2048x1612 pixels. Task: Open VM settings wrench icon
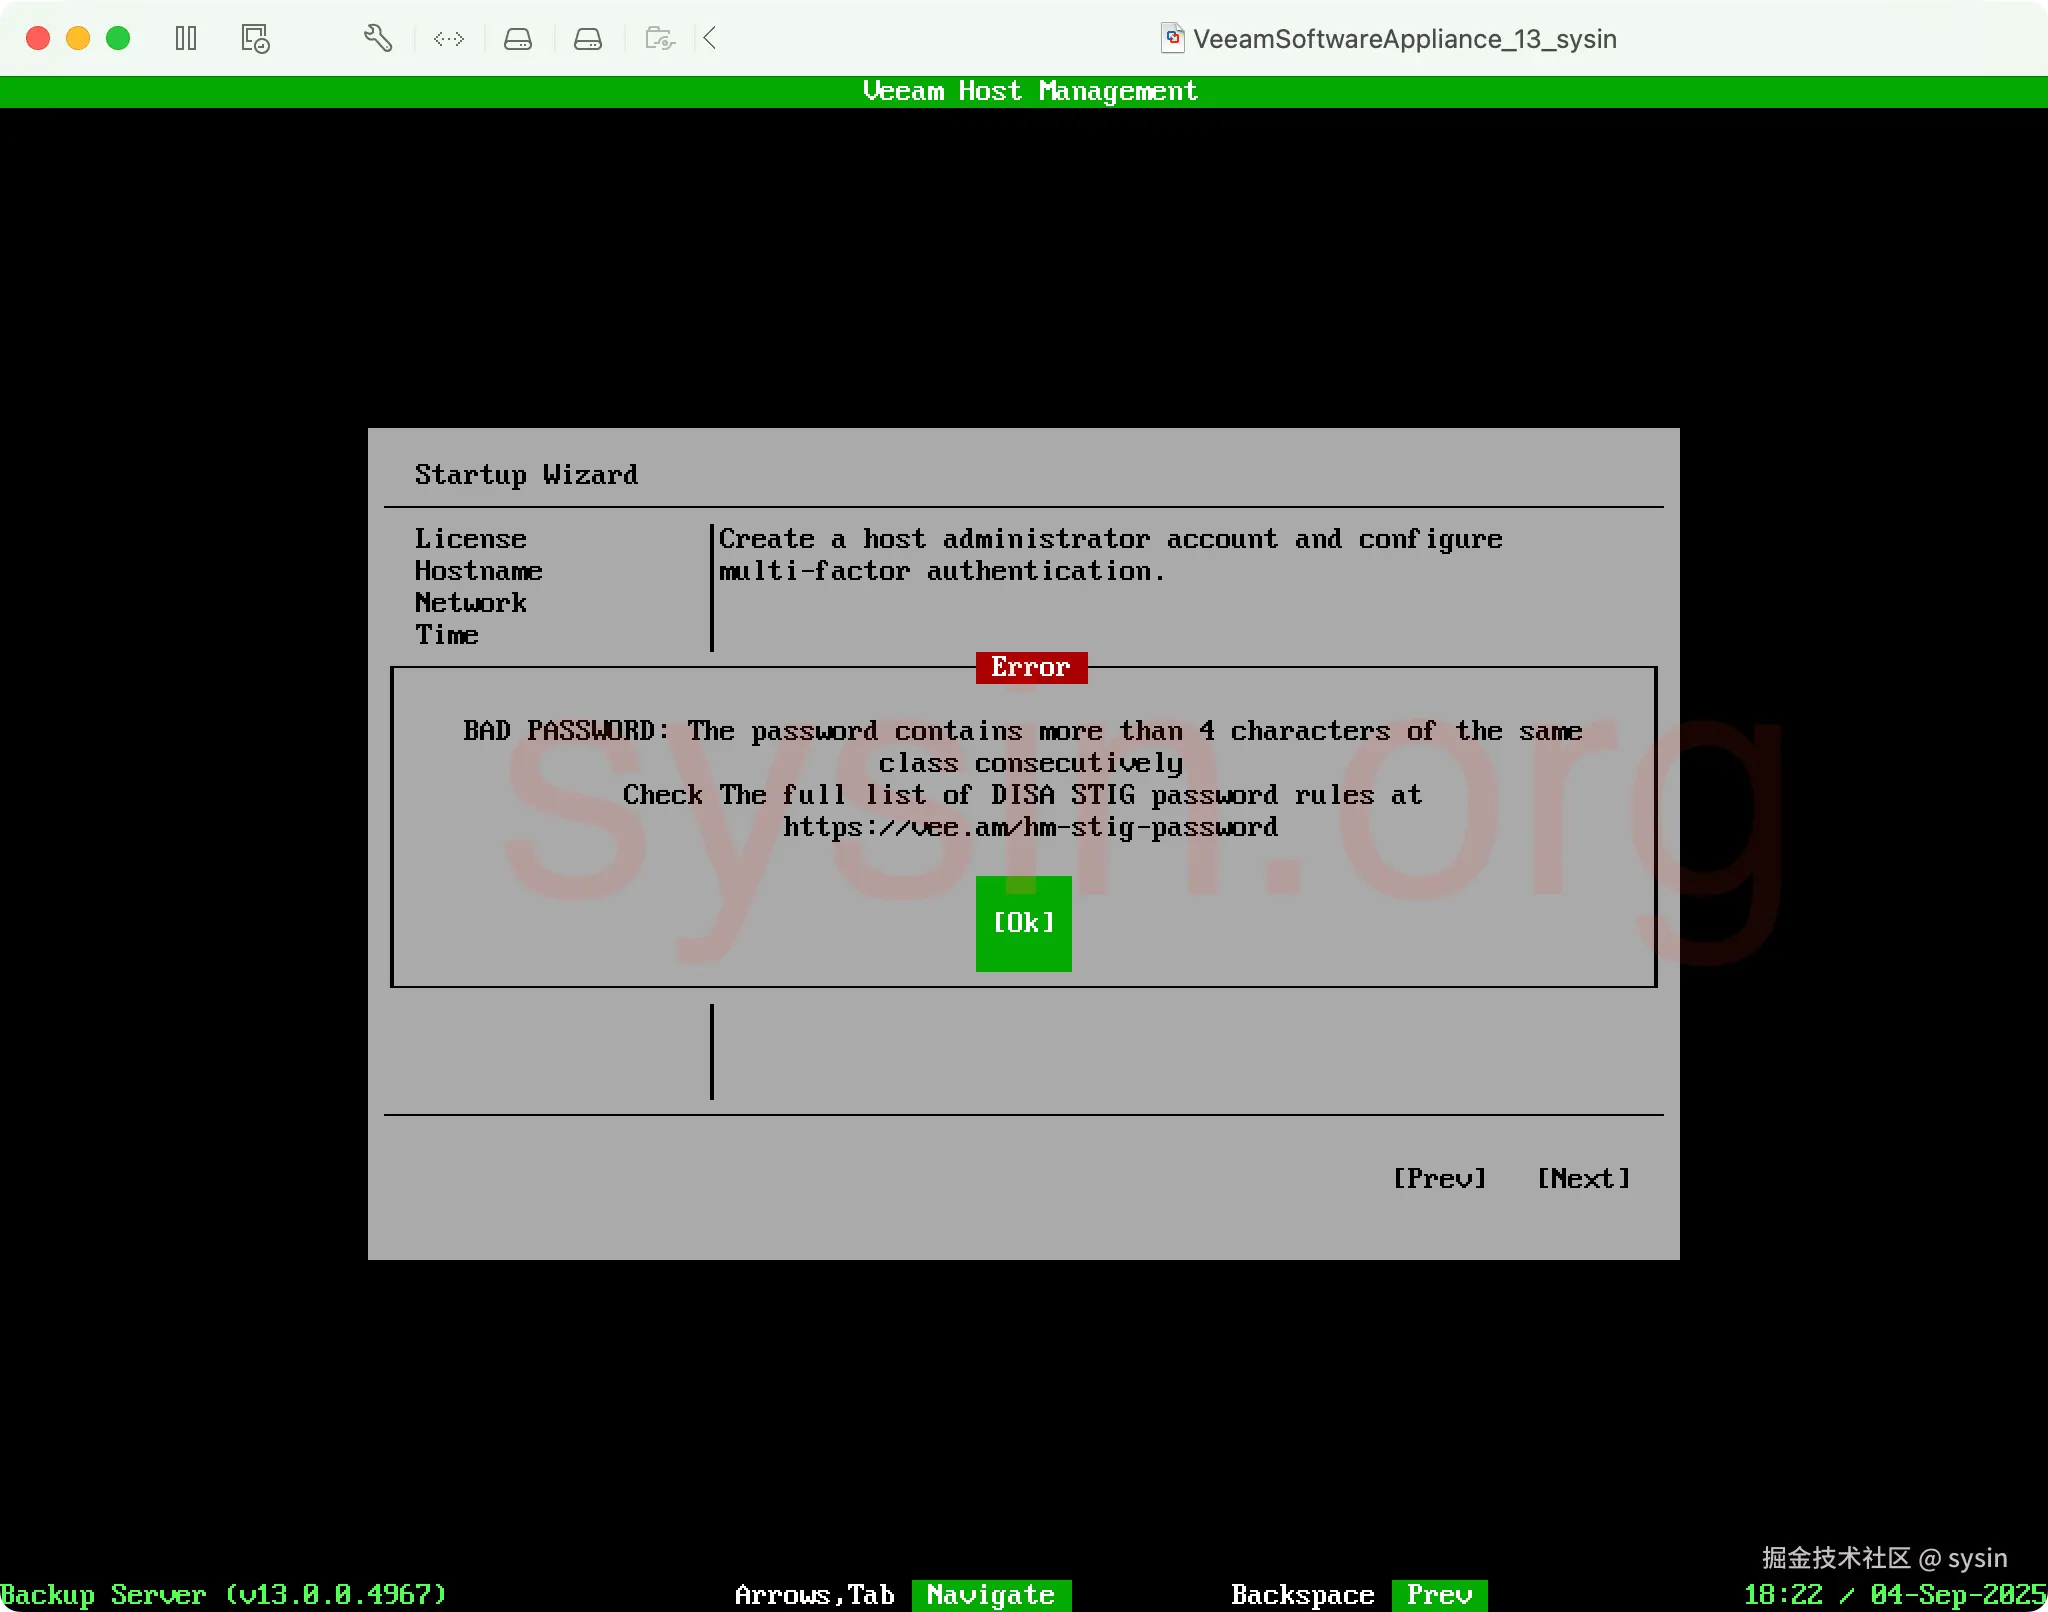click(x=377, y=39)
